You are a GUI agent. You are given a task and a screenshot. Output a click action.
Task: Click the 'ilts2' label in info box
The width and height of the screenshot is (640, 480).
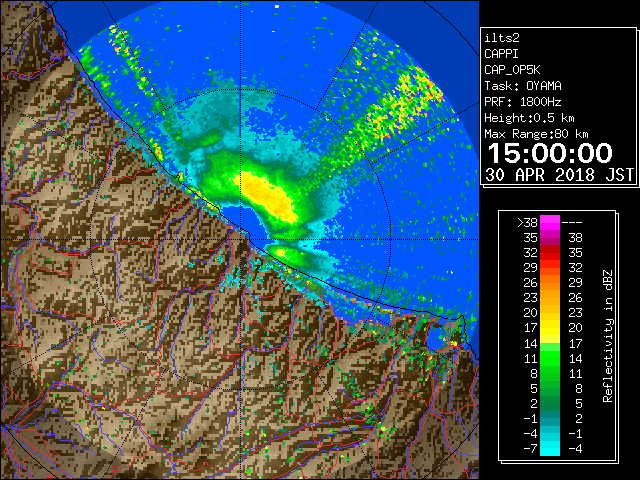[502, 38]
